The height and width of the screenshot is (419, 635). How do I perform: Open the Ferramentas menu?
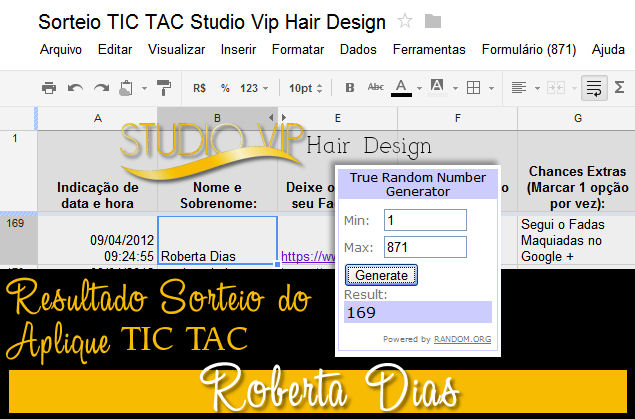429,49
